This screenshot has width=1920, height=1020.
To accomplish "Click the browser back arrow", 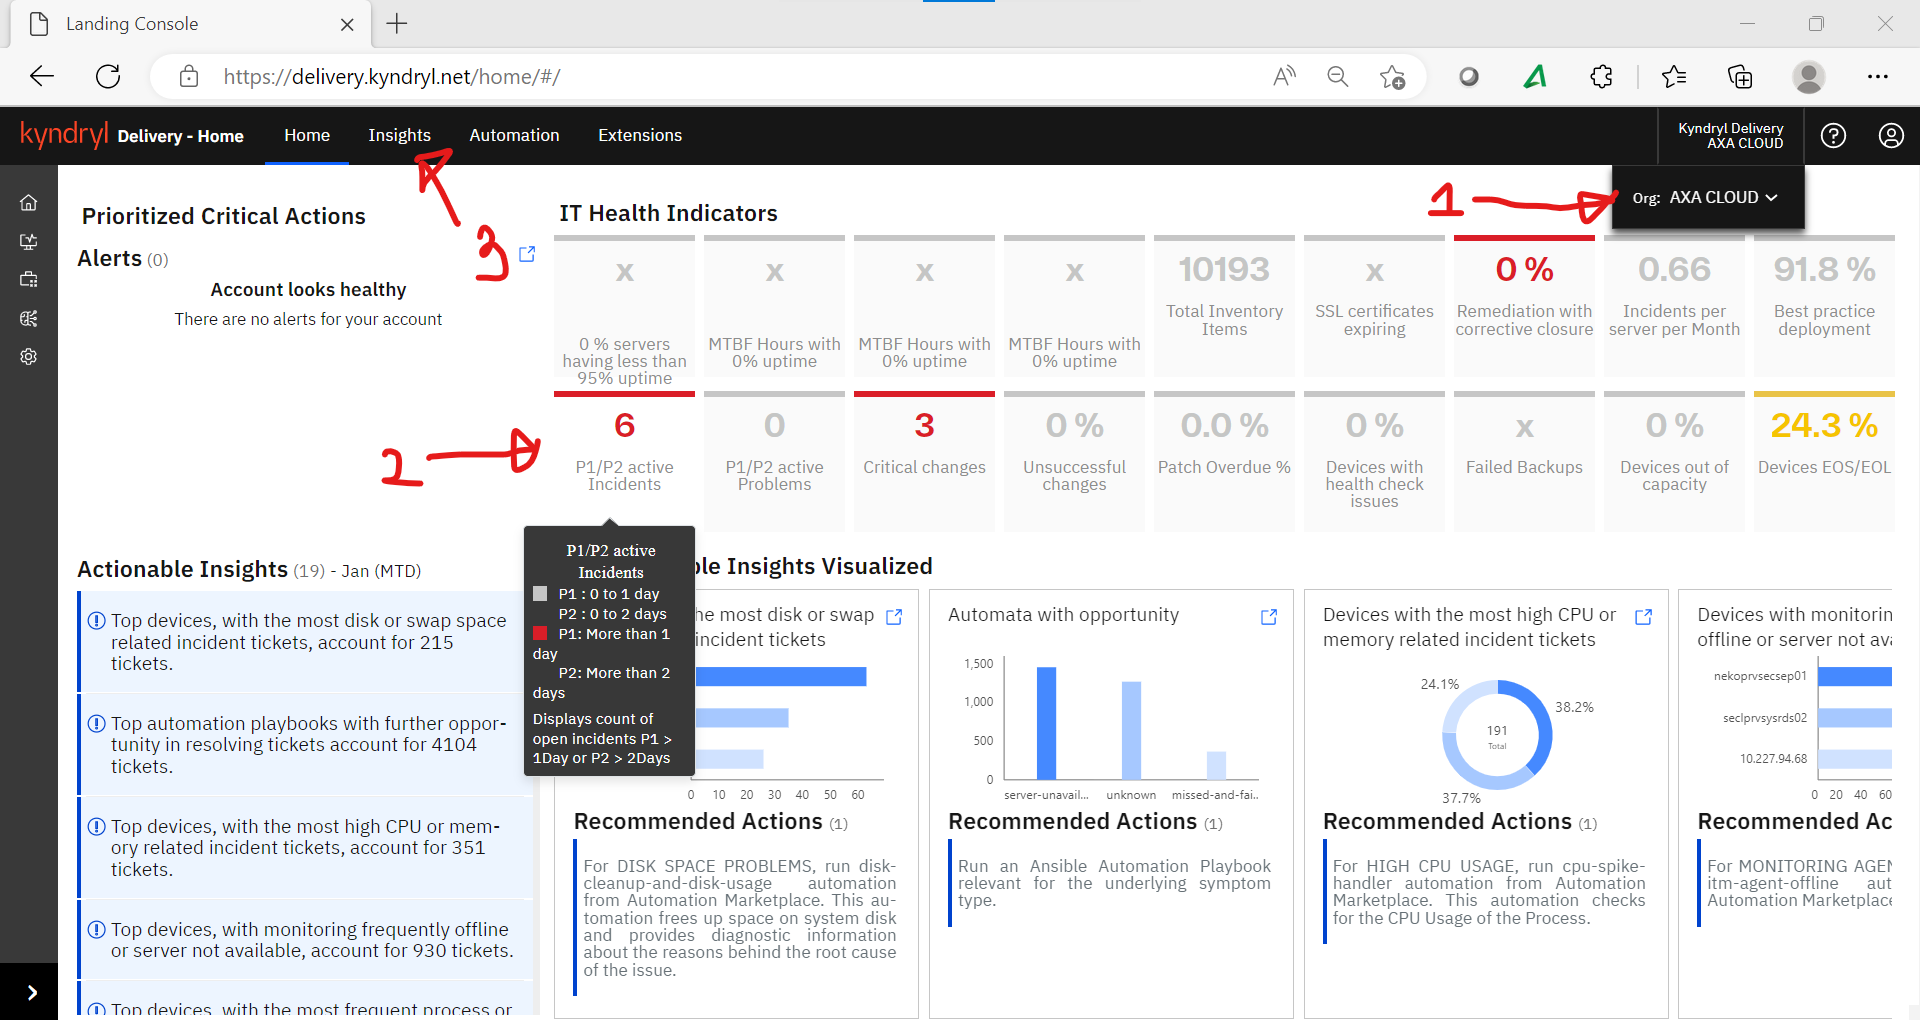I will click(x=42, y=76).
